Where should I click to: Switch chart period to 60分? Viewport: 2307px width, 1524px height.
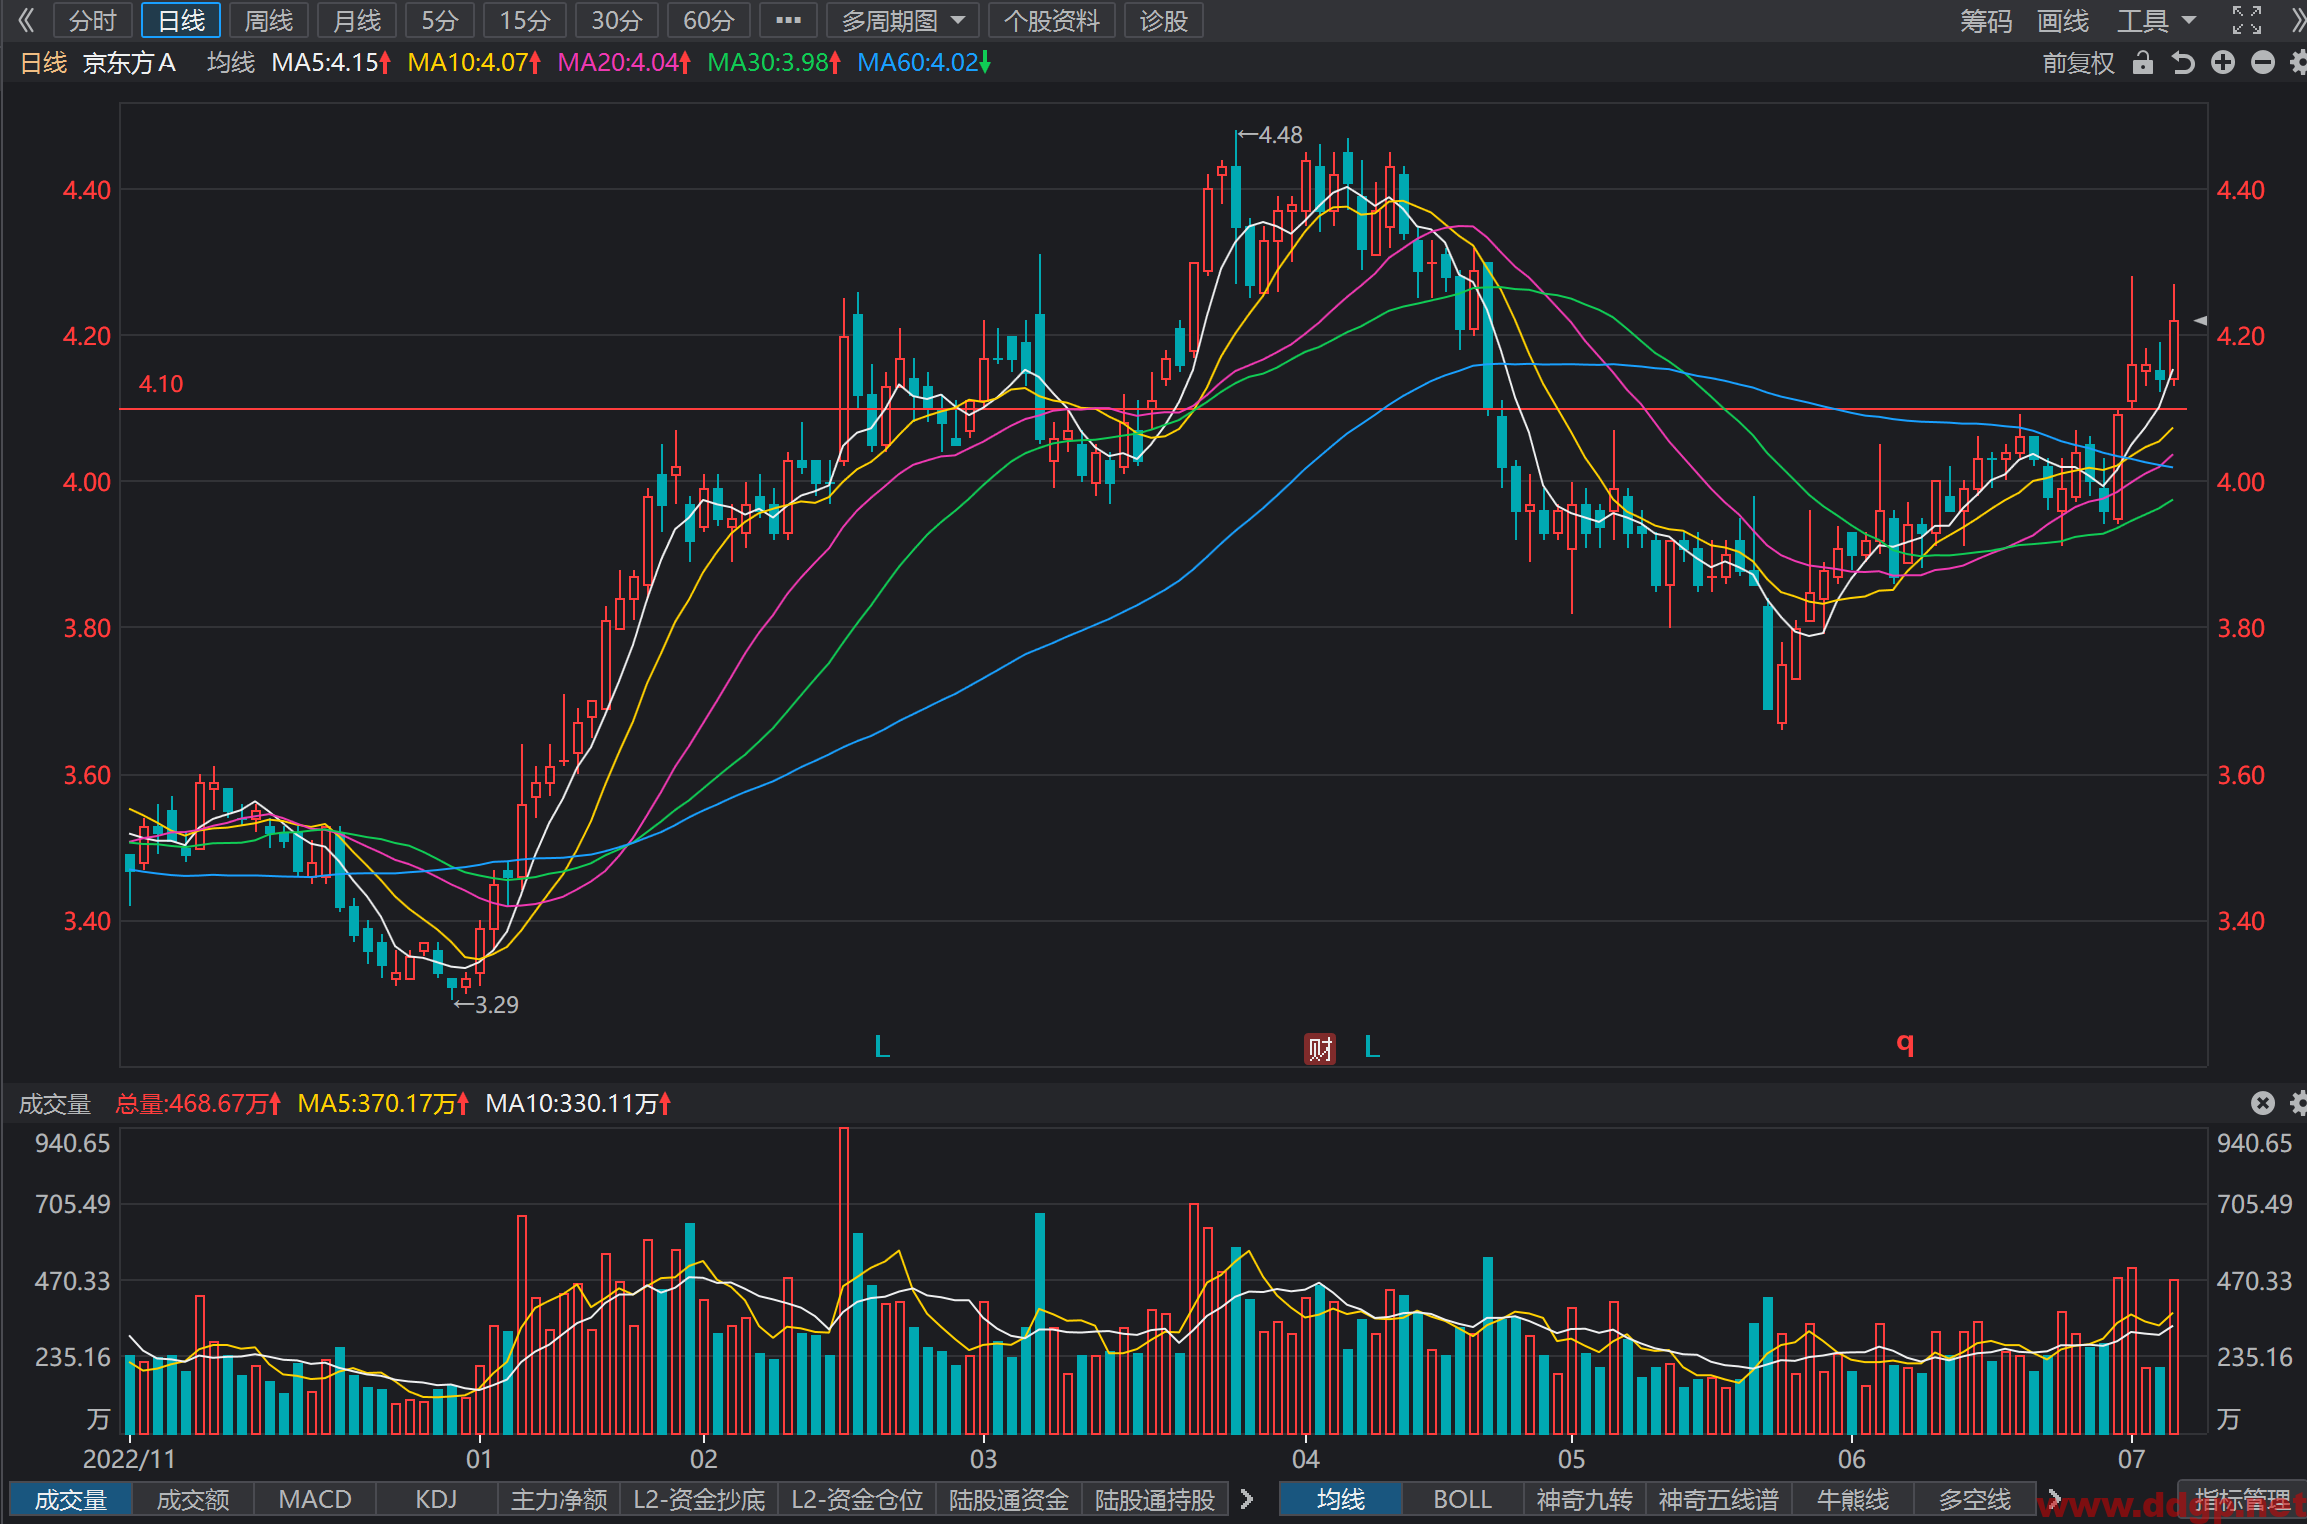pyautogui.click(x=709, y=20)
